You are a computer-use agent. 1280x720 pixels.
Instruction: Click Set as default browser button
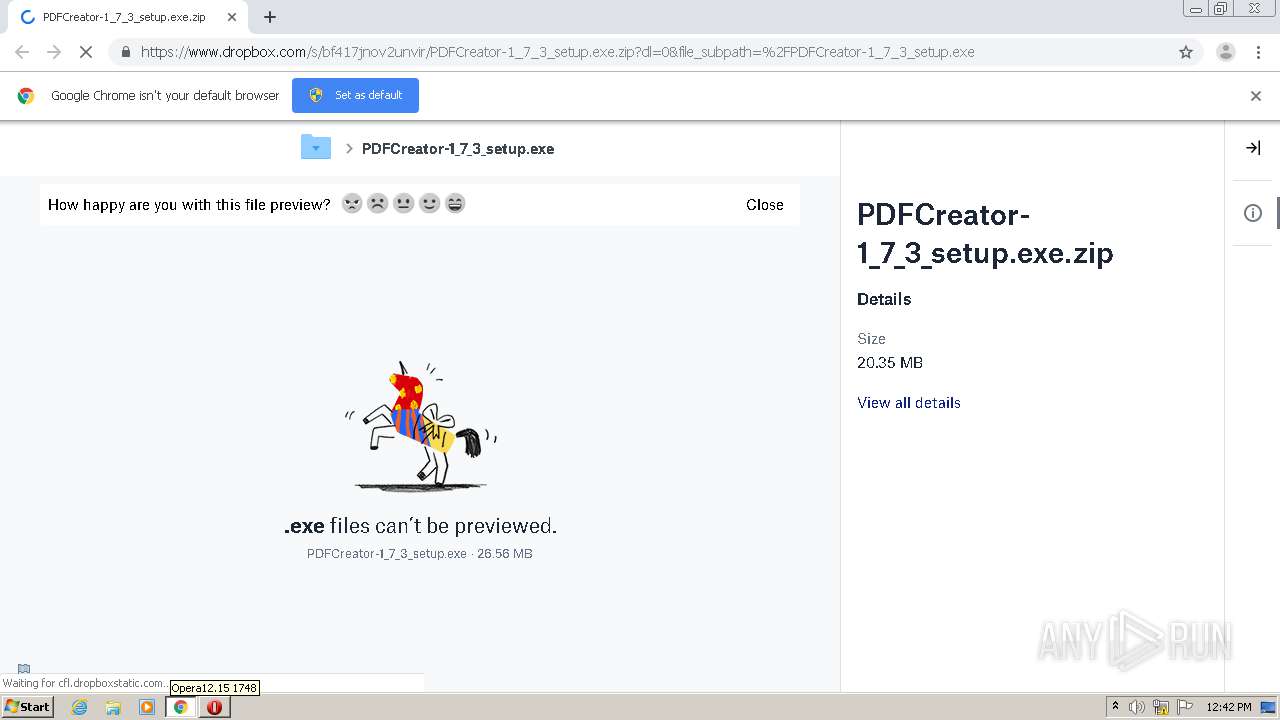pos(355,95)
